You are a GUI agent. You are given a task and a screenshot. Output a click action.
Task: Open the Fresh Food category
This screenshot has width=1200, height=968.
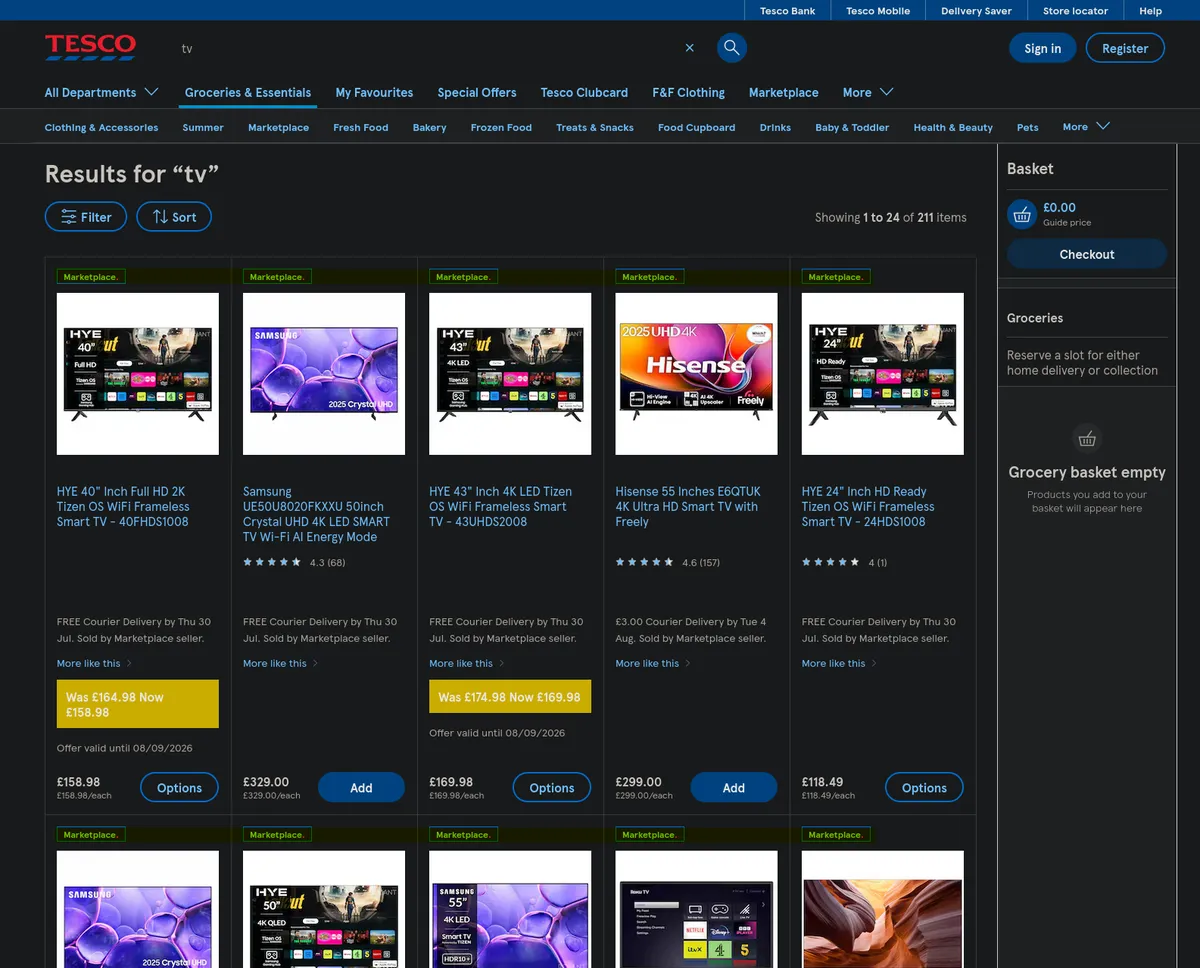click(x=360, y=127)
